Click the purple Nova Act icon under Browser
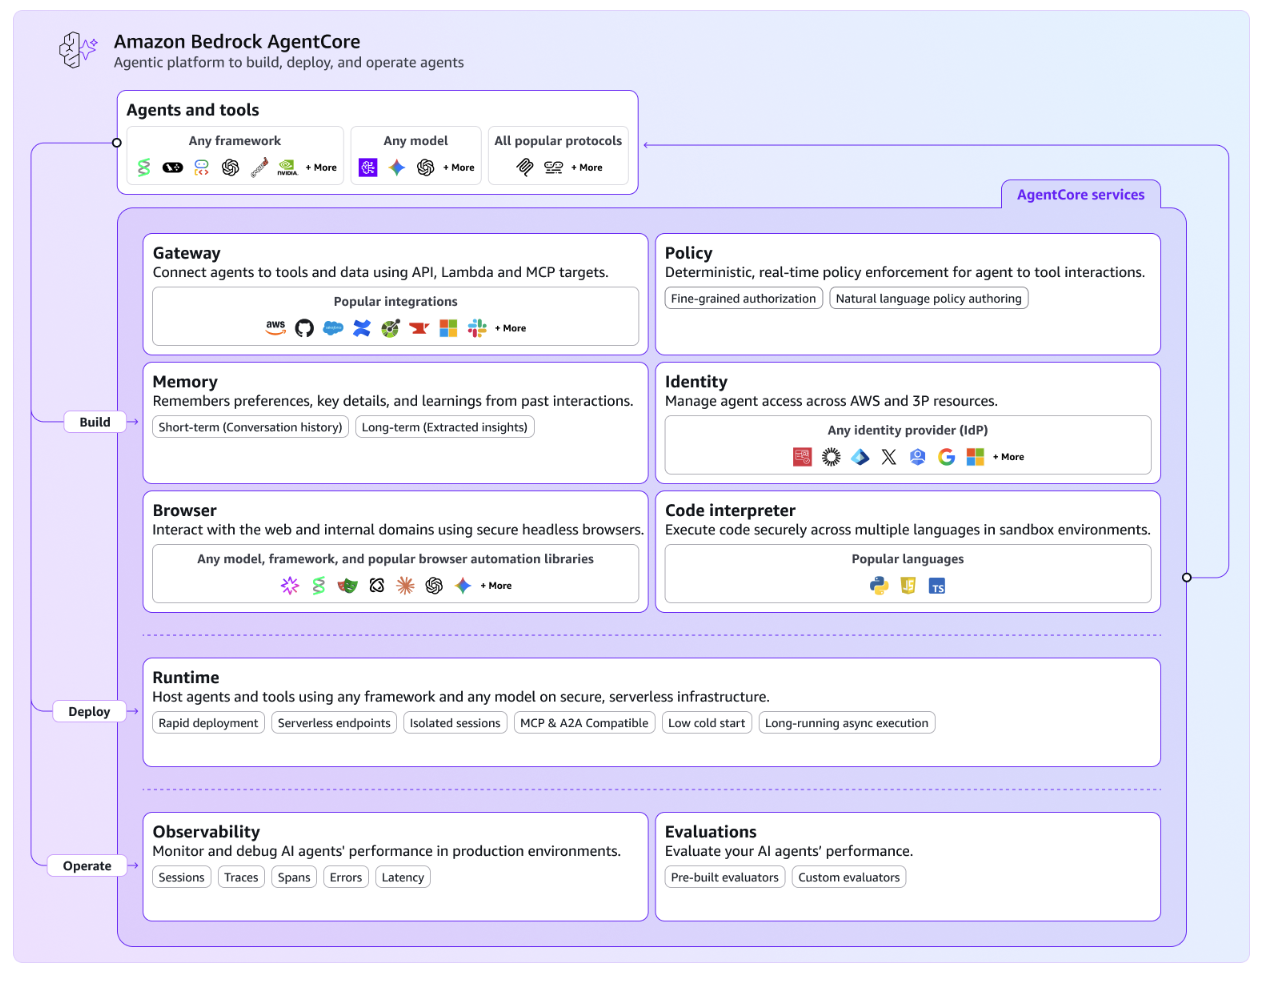Viewport: 1274px width, 984px height. (290, 586)
